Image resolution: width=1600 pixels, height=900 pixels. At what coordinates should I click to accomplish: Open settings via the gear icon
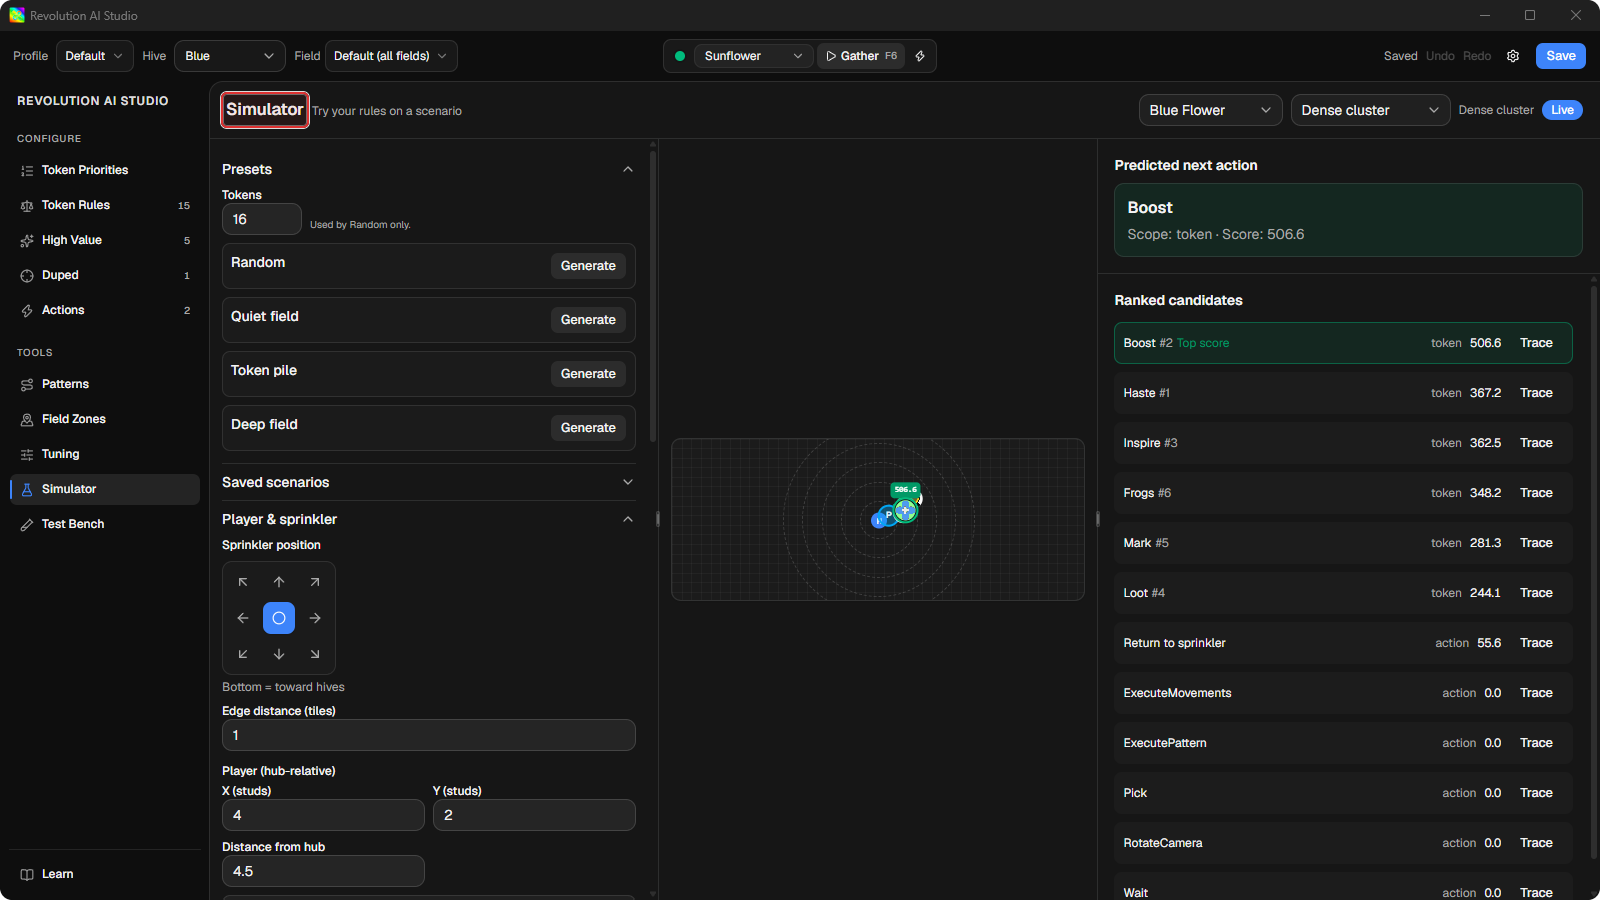pos(1513,56)
